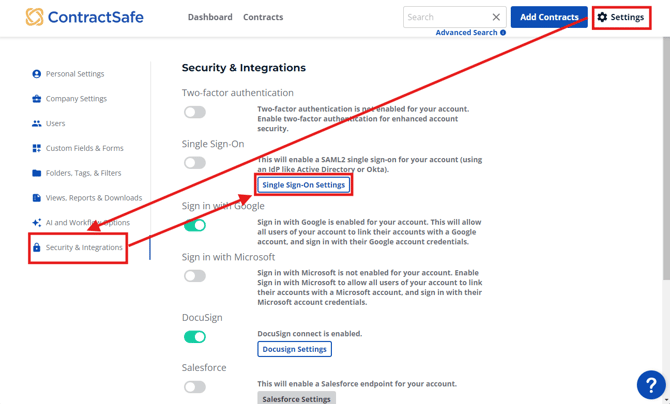The image size is (670, 404).
Task: Turn on the Single Sign-On switch
Action: click(x=195, y=163)
